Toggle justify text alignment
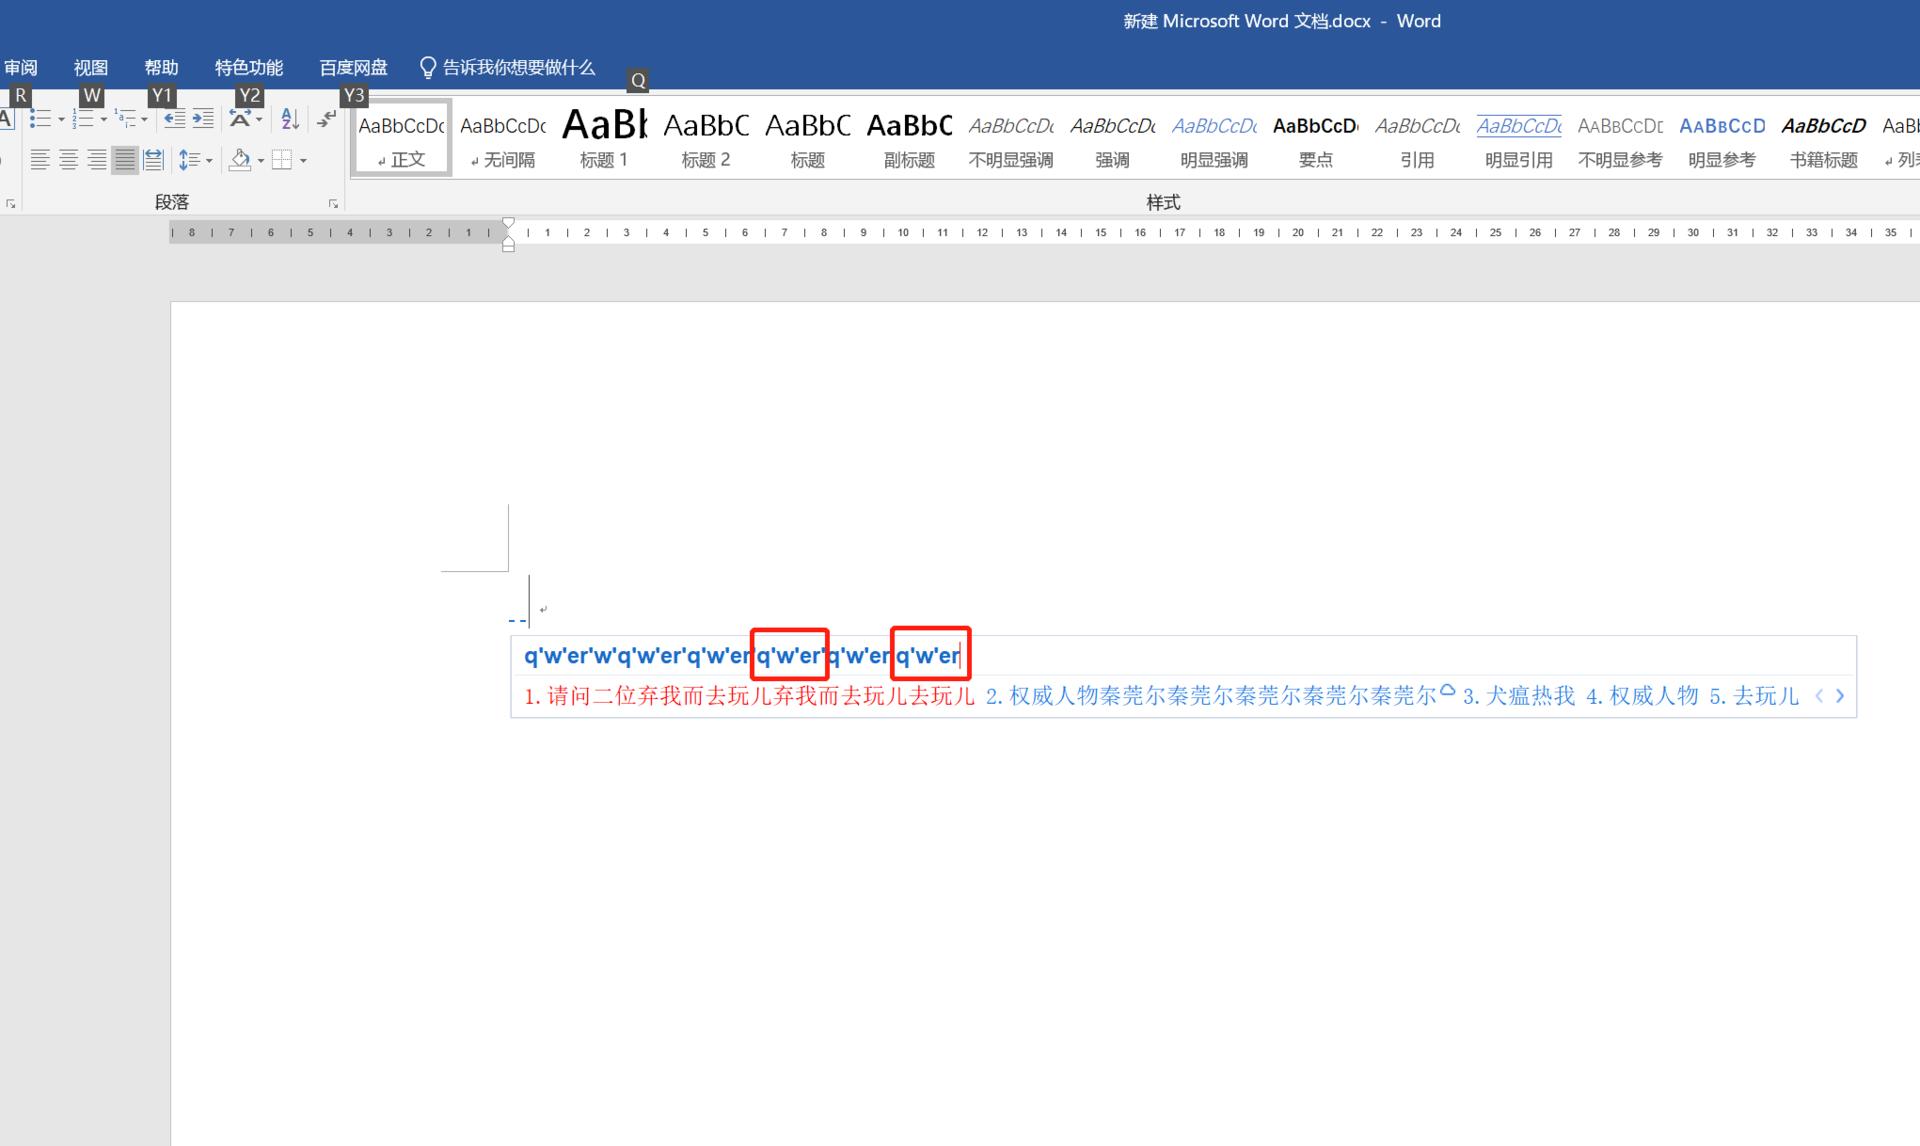Image resolution: width=1920 pixels, height=1146 pixels. click(x=125, y=160)
